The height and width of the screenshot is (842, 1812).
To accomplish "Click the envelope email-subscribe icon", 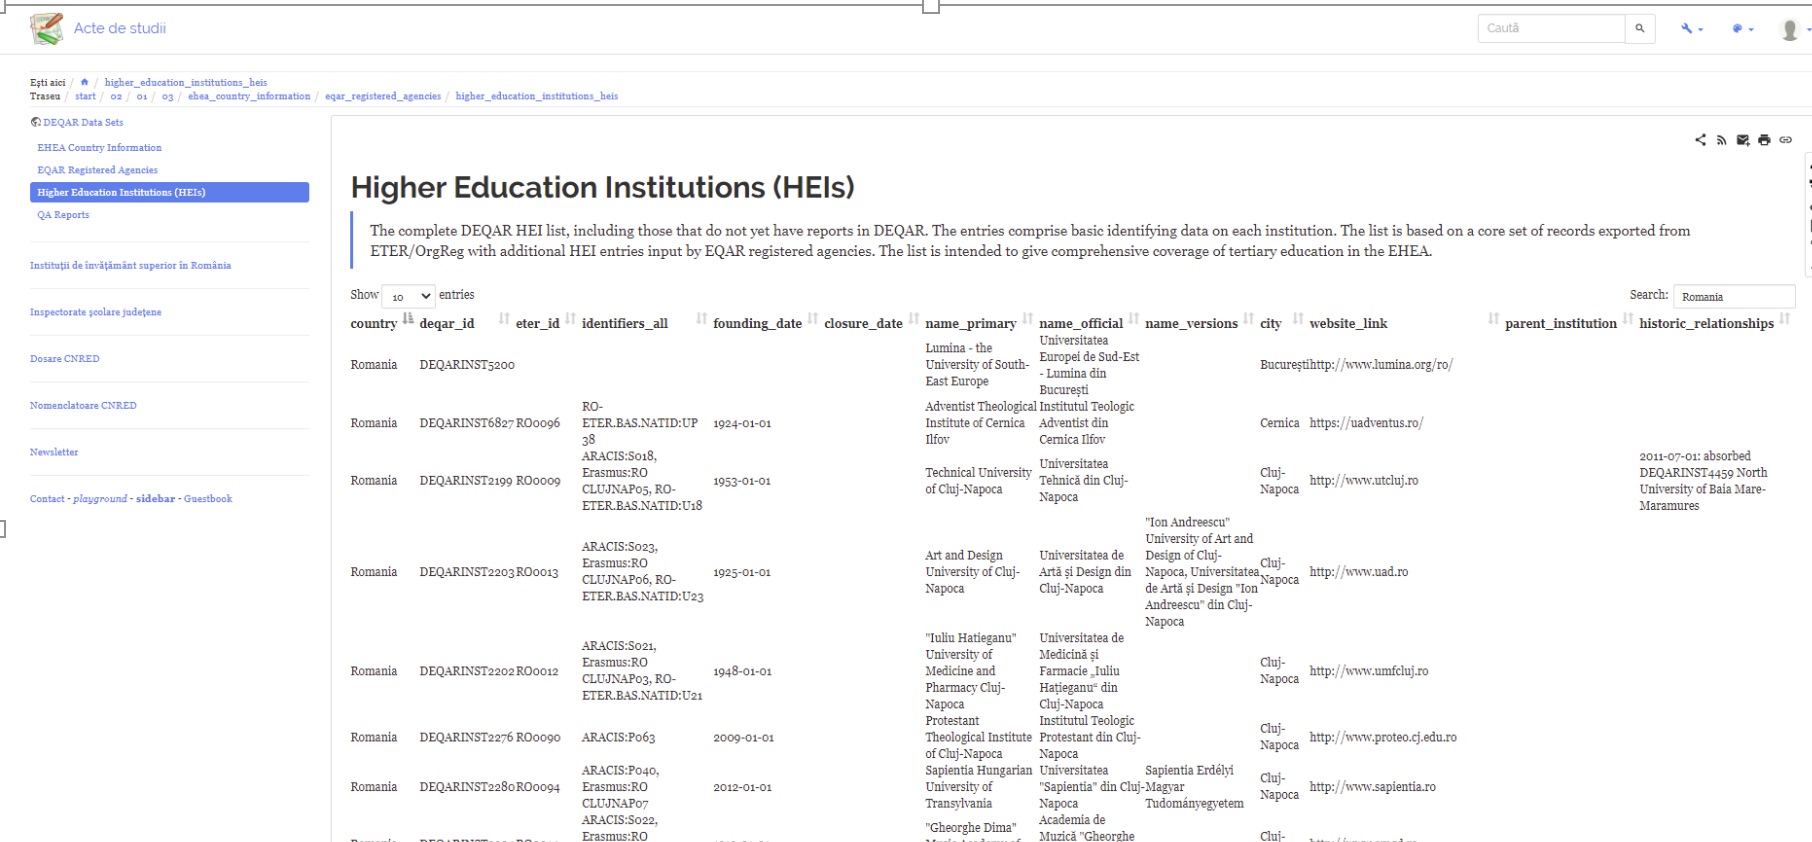I will [1743, 140].
